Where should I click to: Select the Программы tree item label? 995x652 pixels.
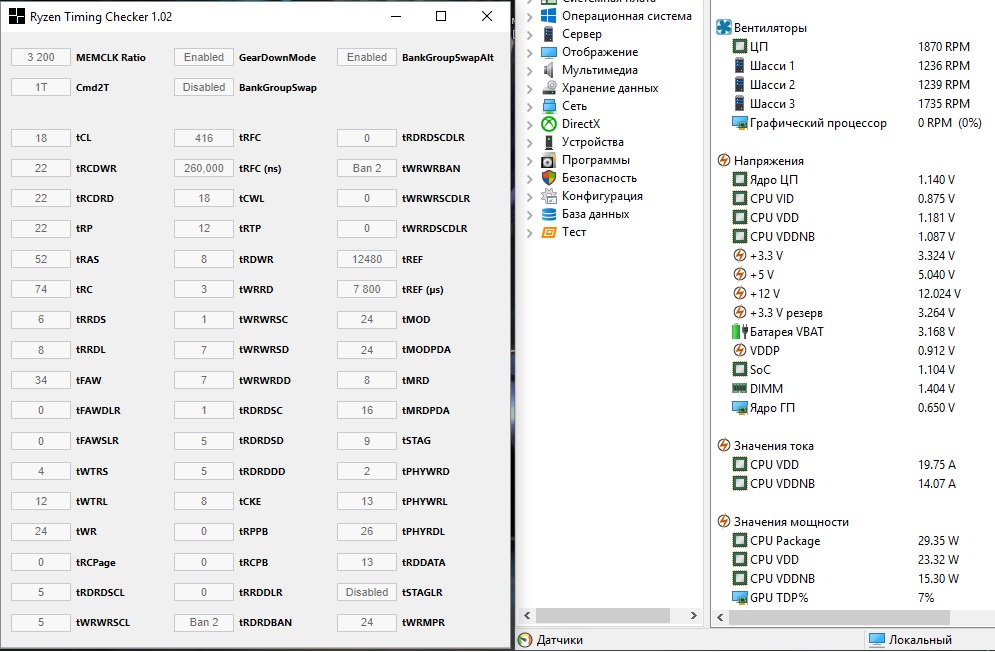(595, 160)
